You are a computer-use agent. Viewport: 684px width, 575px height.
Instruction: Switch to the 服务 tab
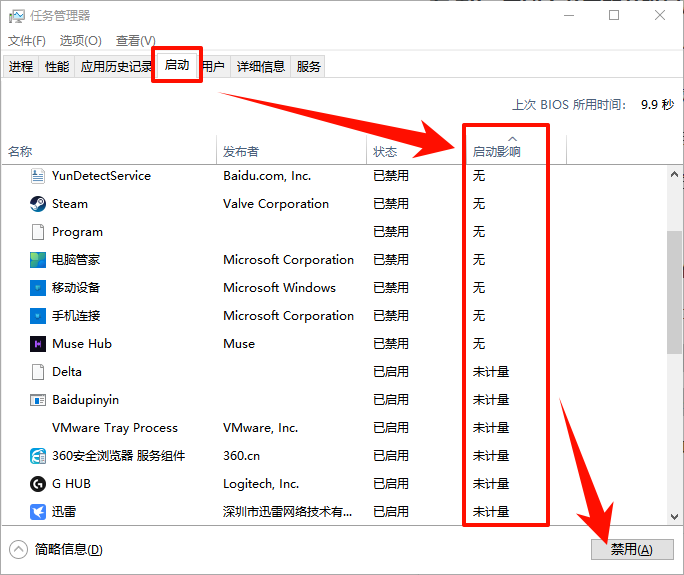tap(308, 66)
